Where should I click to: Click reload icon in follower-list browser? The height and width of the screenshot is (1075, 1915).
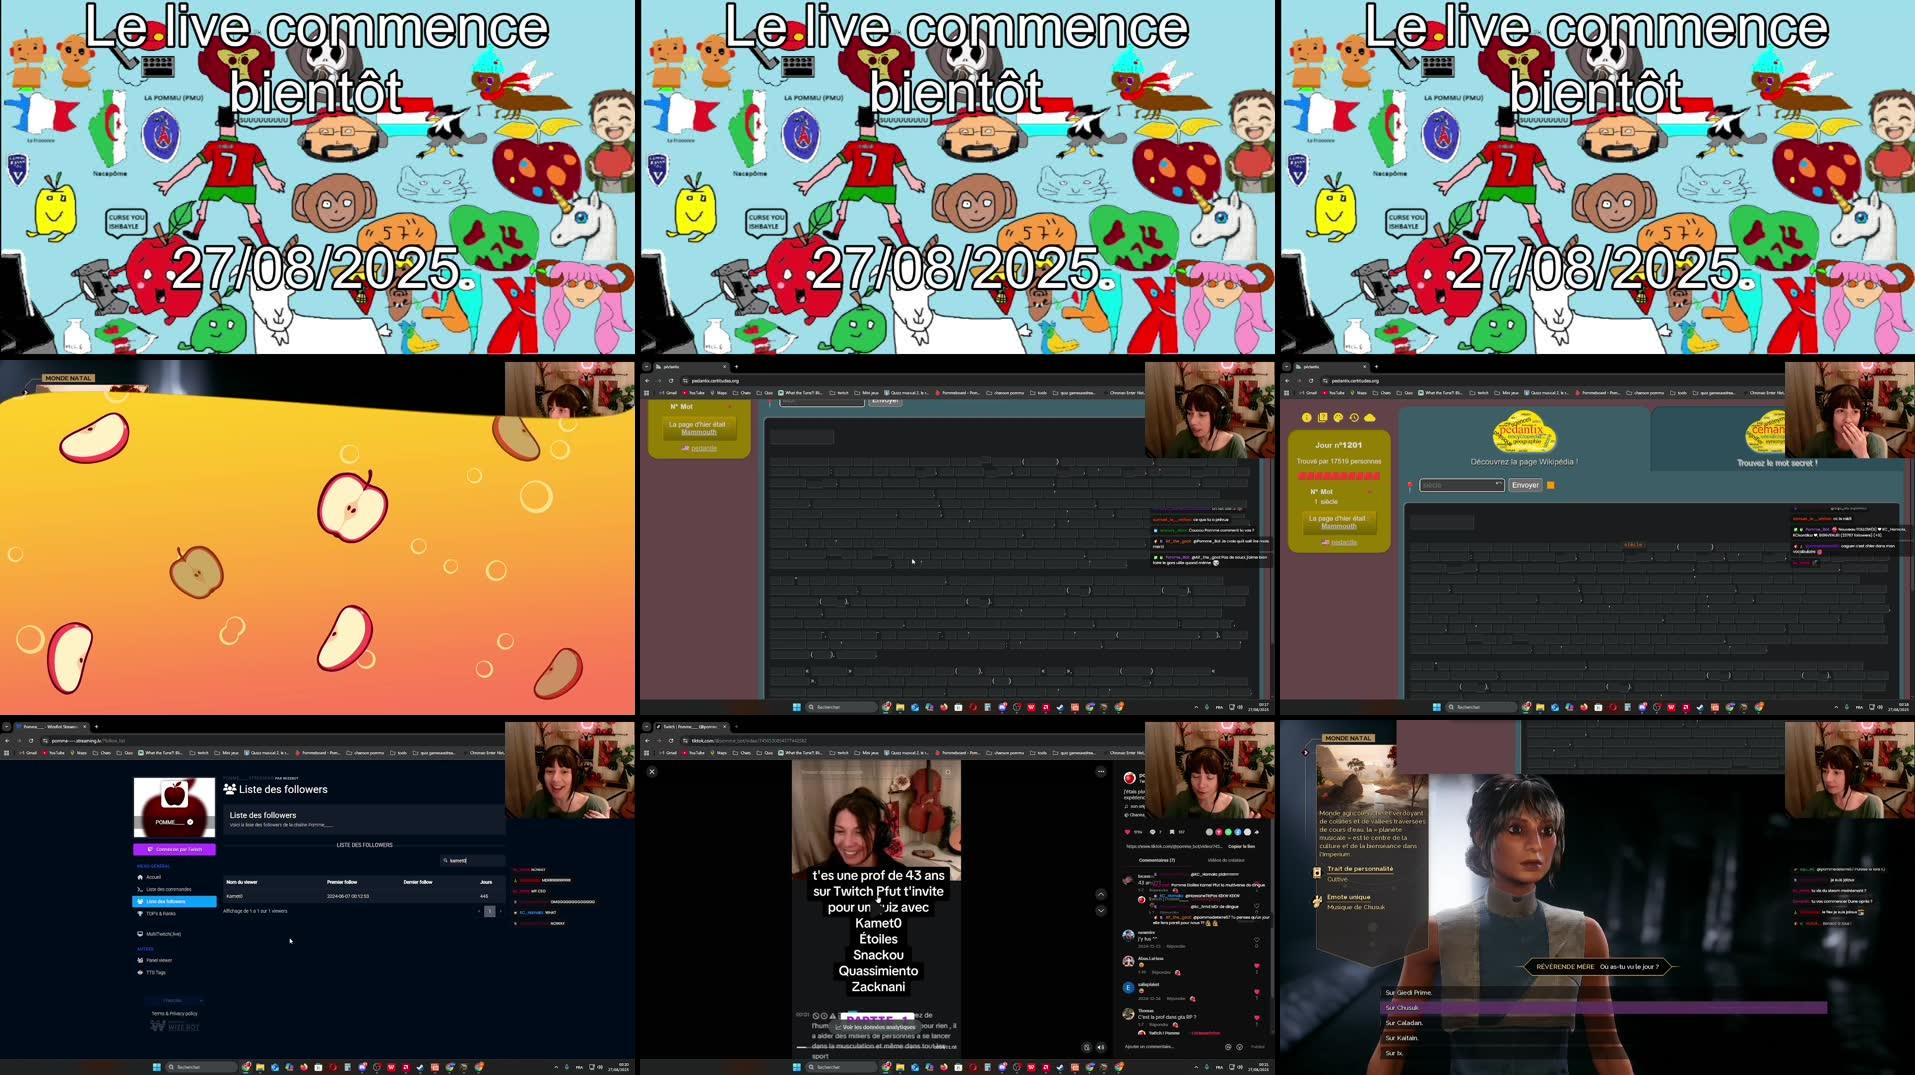pos(32,741)
